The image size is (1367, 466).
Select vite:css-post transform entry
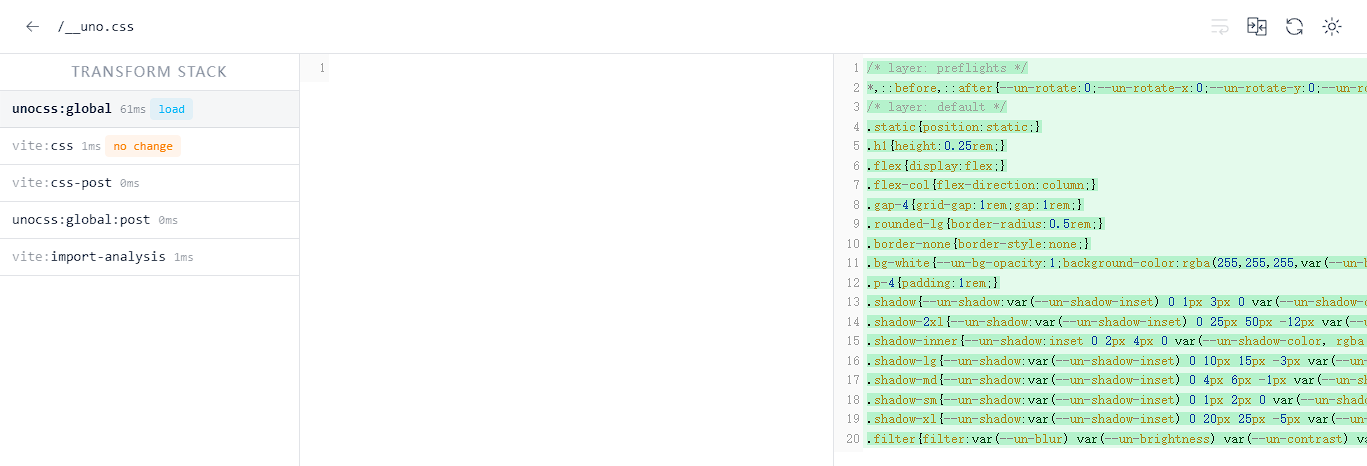149,183
